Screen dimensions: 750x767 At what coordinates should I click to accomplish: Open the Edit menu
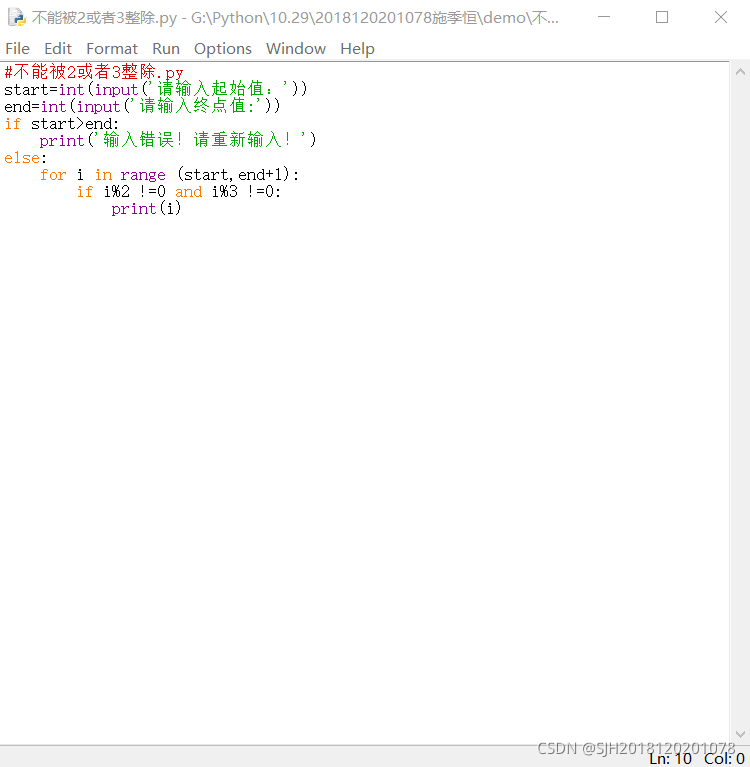pyautogui.click(x=58, y=48)
